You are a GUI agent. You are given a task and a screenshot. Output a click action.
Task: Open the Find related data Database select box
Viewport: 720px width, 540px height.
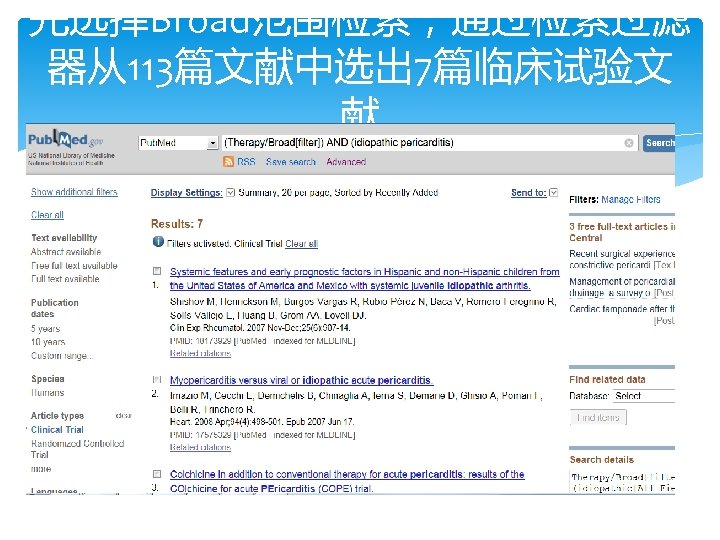click(x=644, y=396)
